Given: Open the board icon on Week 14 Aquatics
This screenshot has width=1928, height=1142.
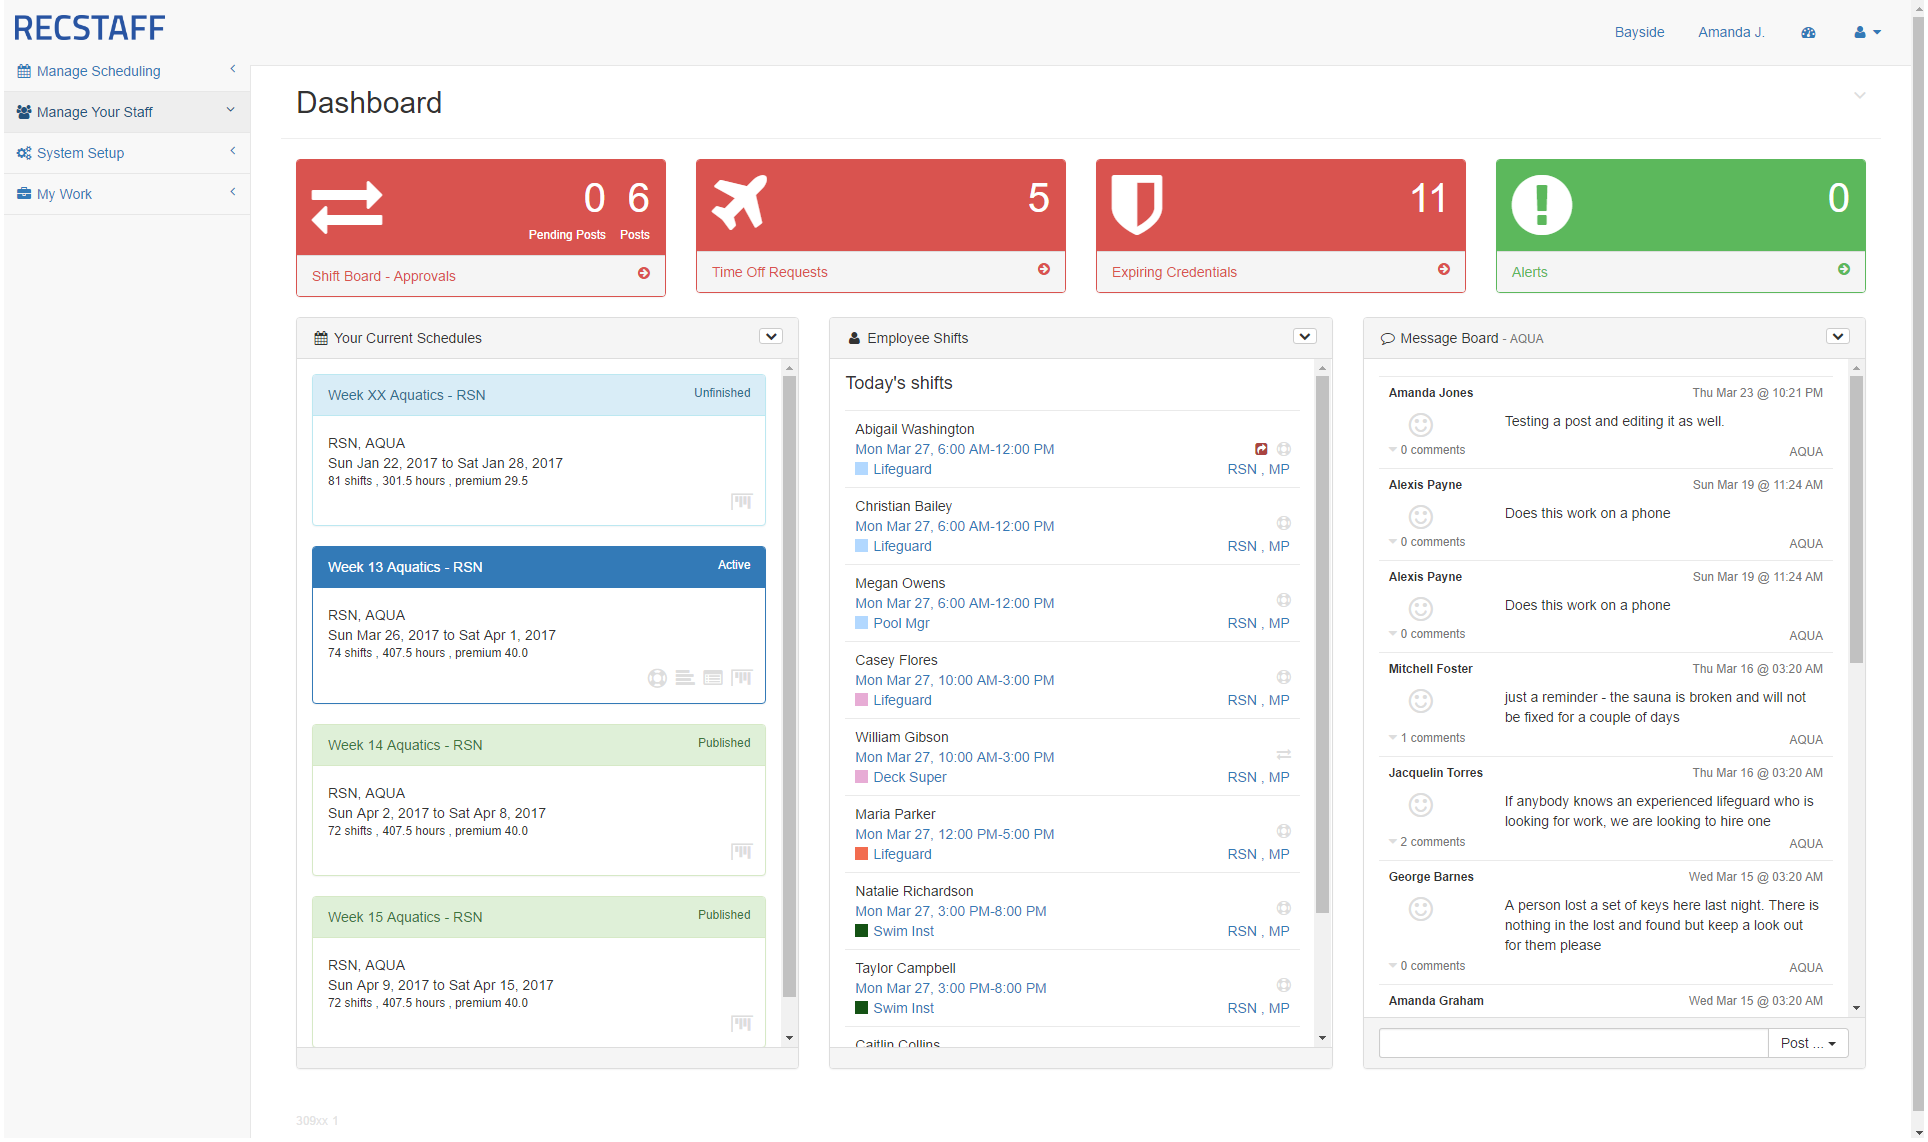Looking at the screenshot, I should click(x=741, y=851).
